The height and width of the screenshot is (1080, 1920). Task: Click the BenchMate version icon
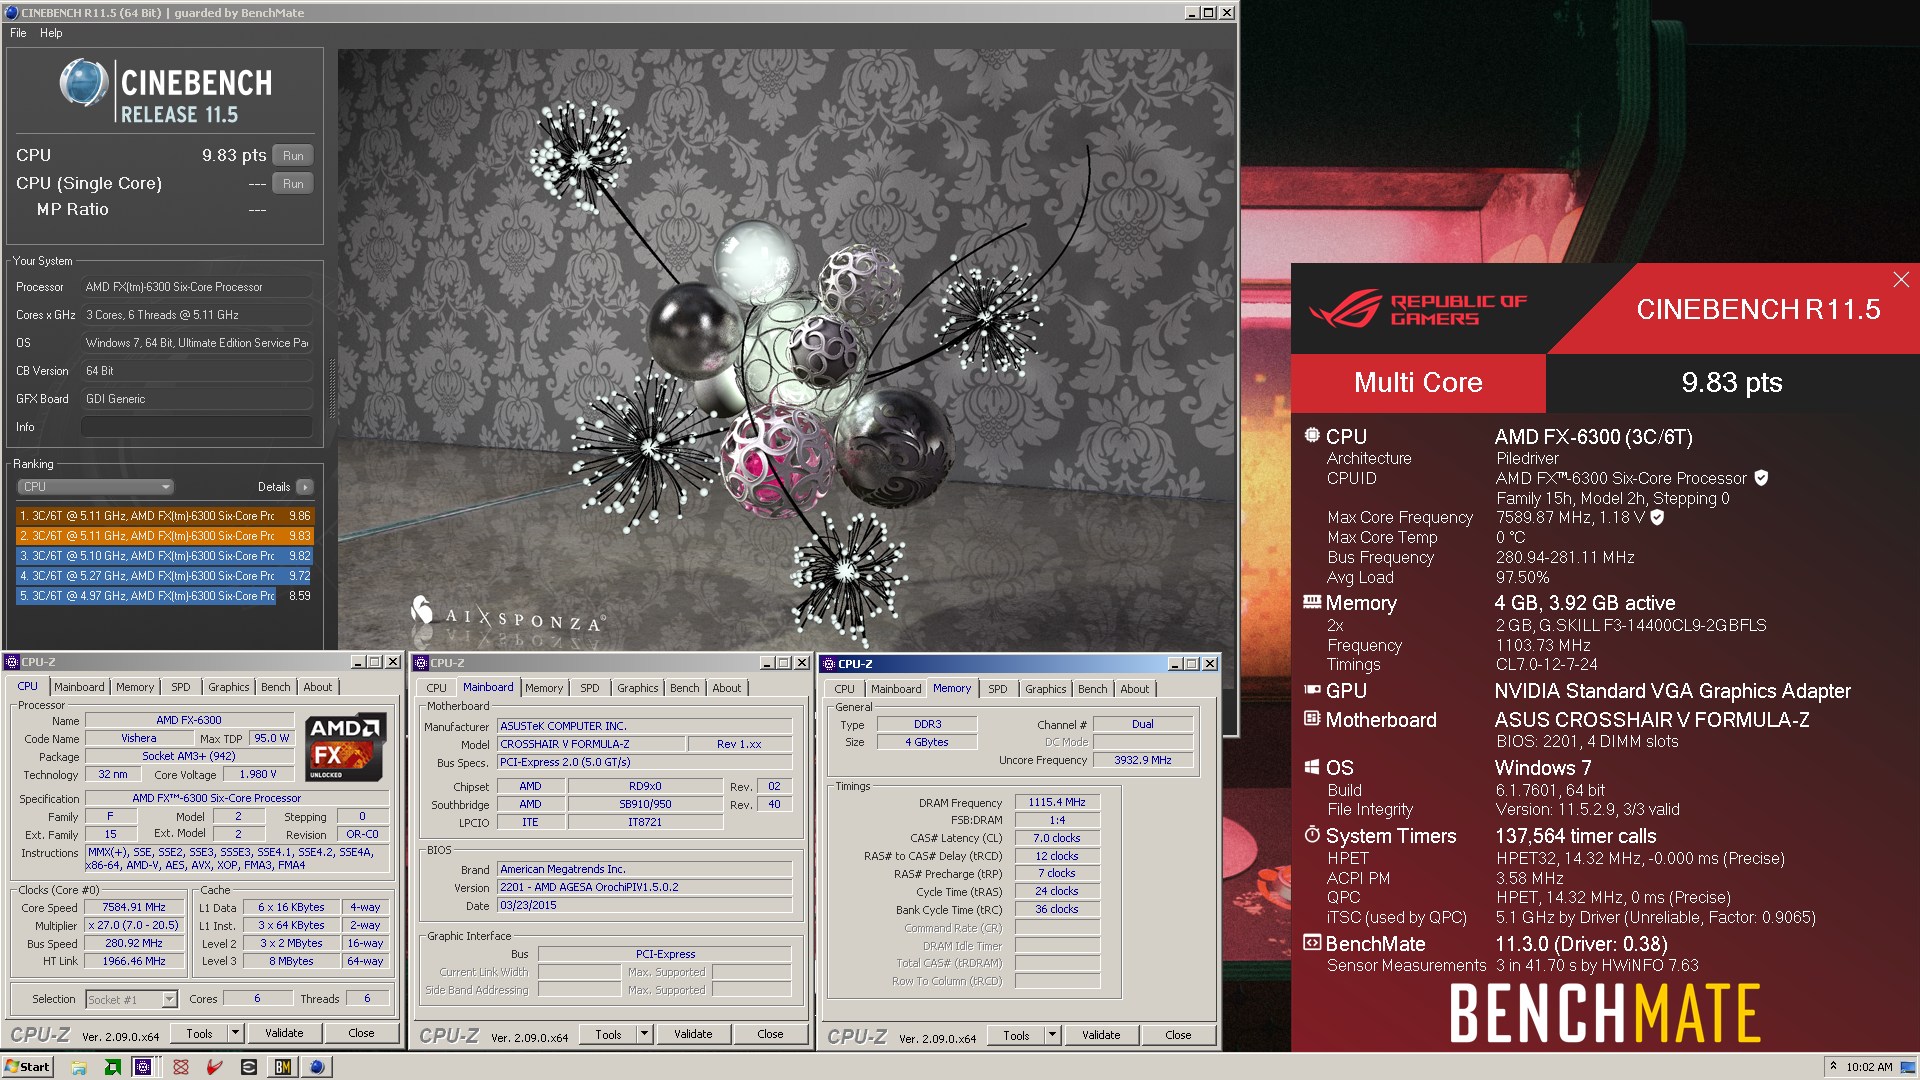pos(1312,942)
